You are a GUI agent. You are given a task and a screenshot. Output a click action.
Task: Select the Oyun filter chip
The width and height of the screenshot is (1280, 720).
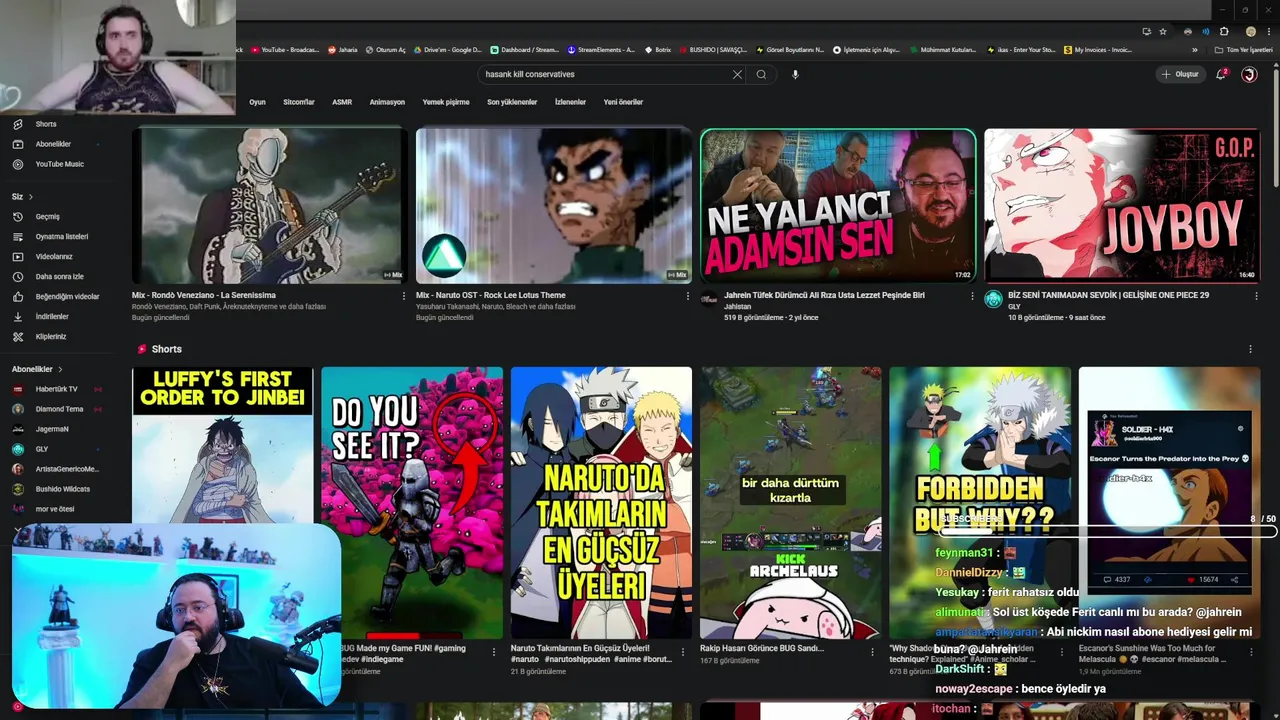(x=257, y=102)
